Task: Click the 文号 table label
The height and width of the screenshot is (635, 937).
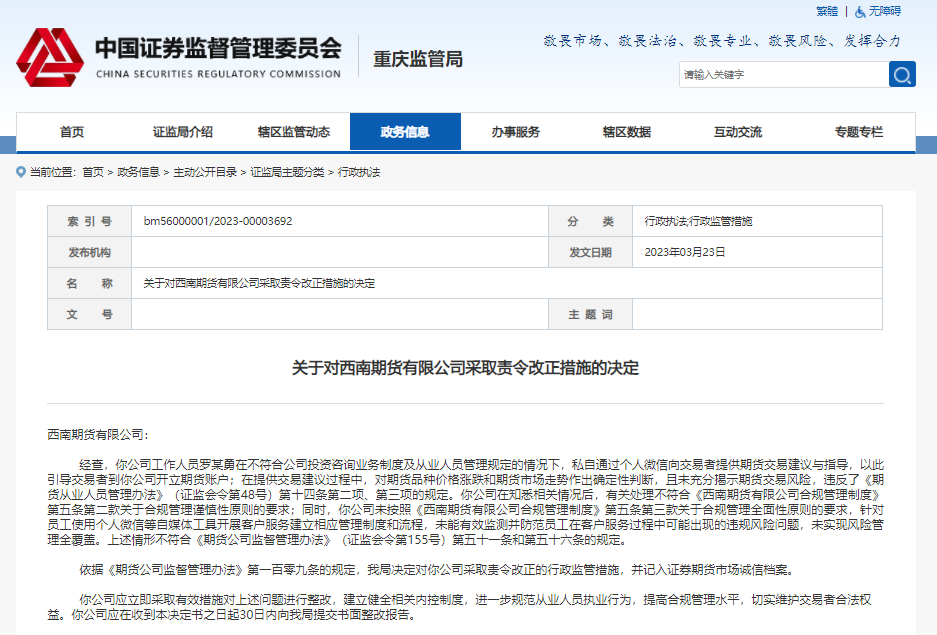Action: point(90,314)
